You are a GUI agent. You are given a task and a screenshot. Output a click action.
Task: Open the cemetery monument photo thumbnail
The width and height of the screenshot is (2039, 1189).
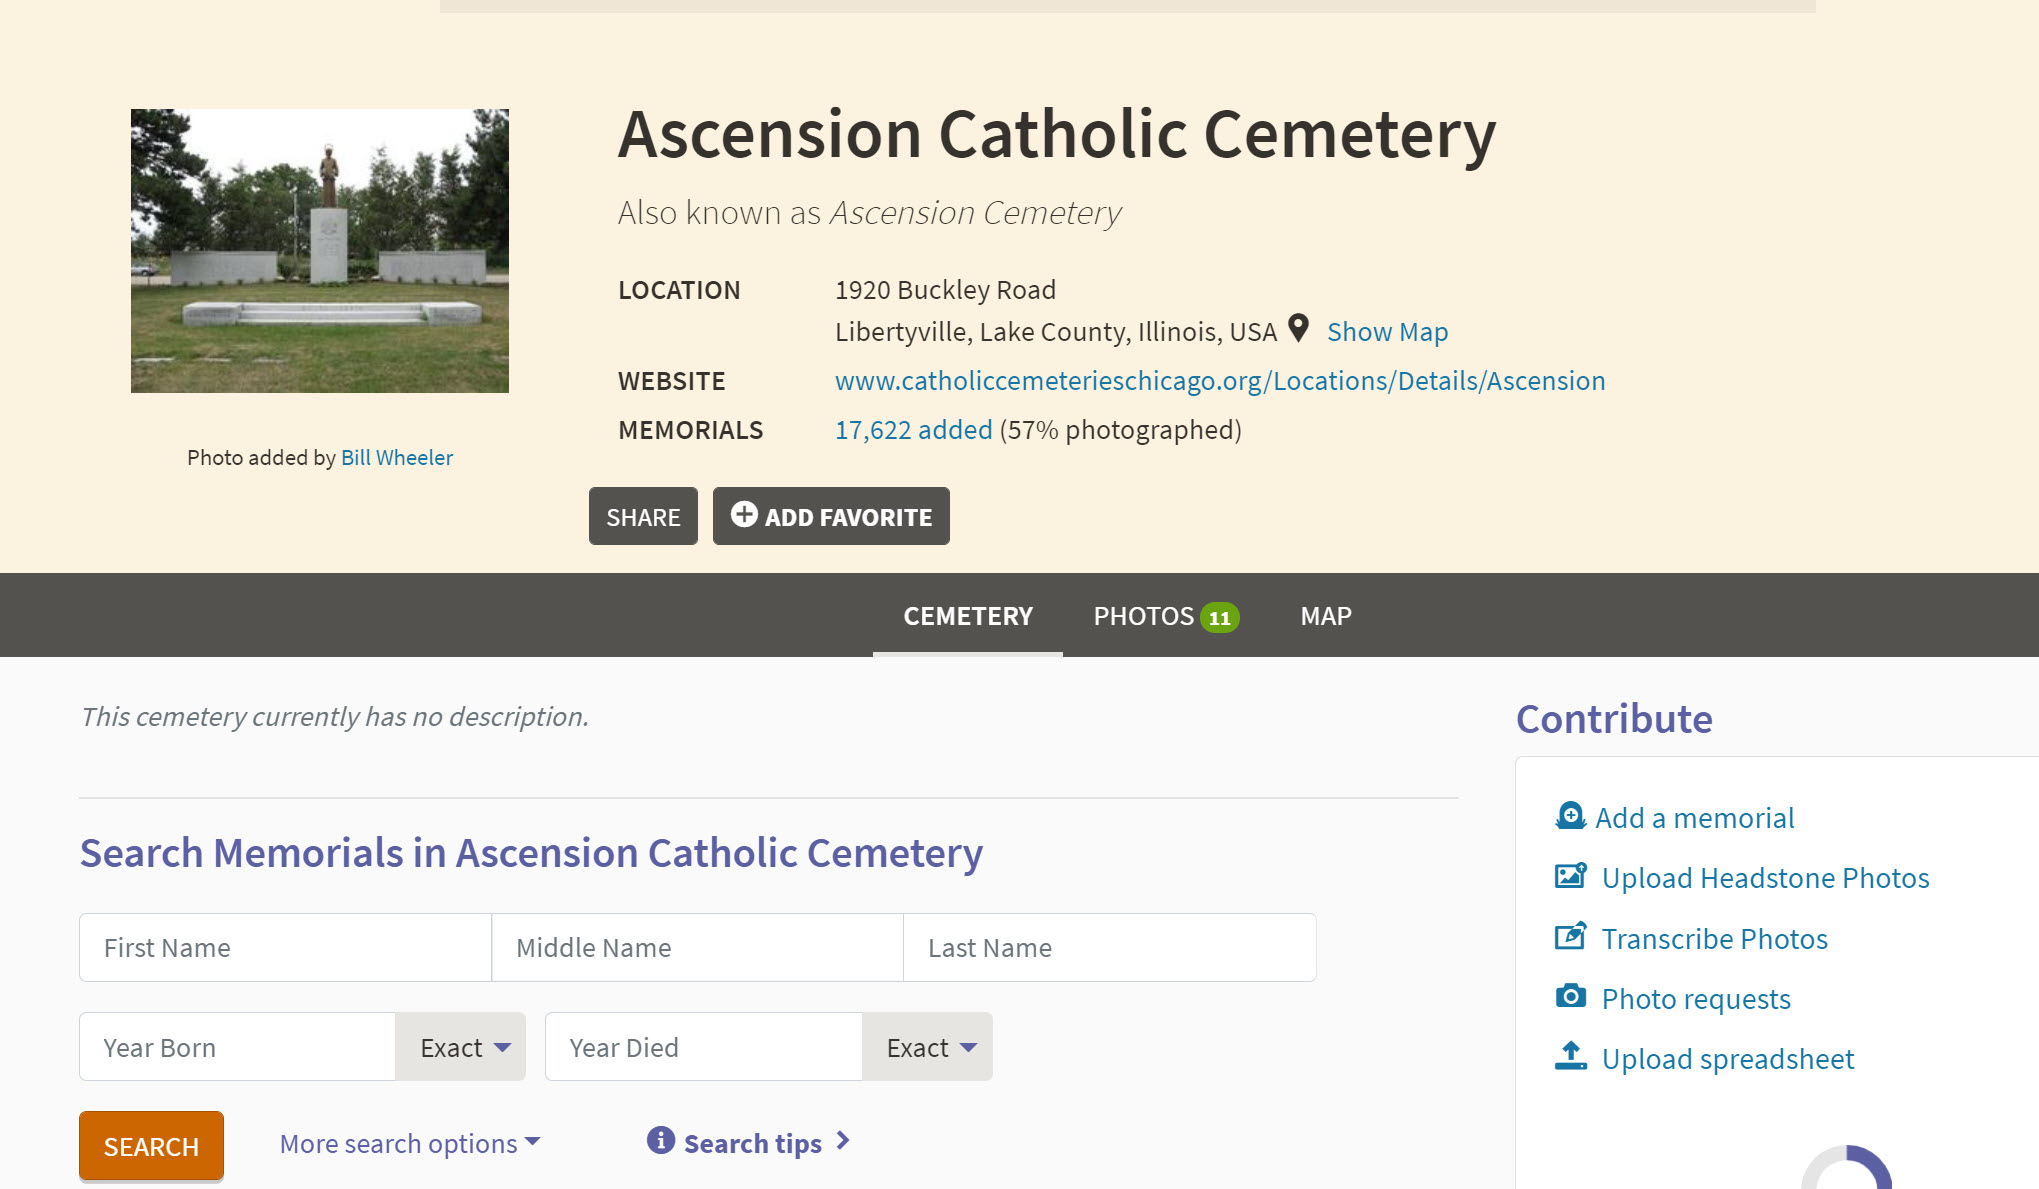click(320, 251)
